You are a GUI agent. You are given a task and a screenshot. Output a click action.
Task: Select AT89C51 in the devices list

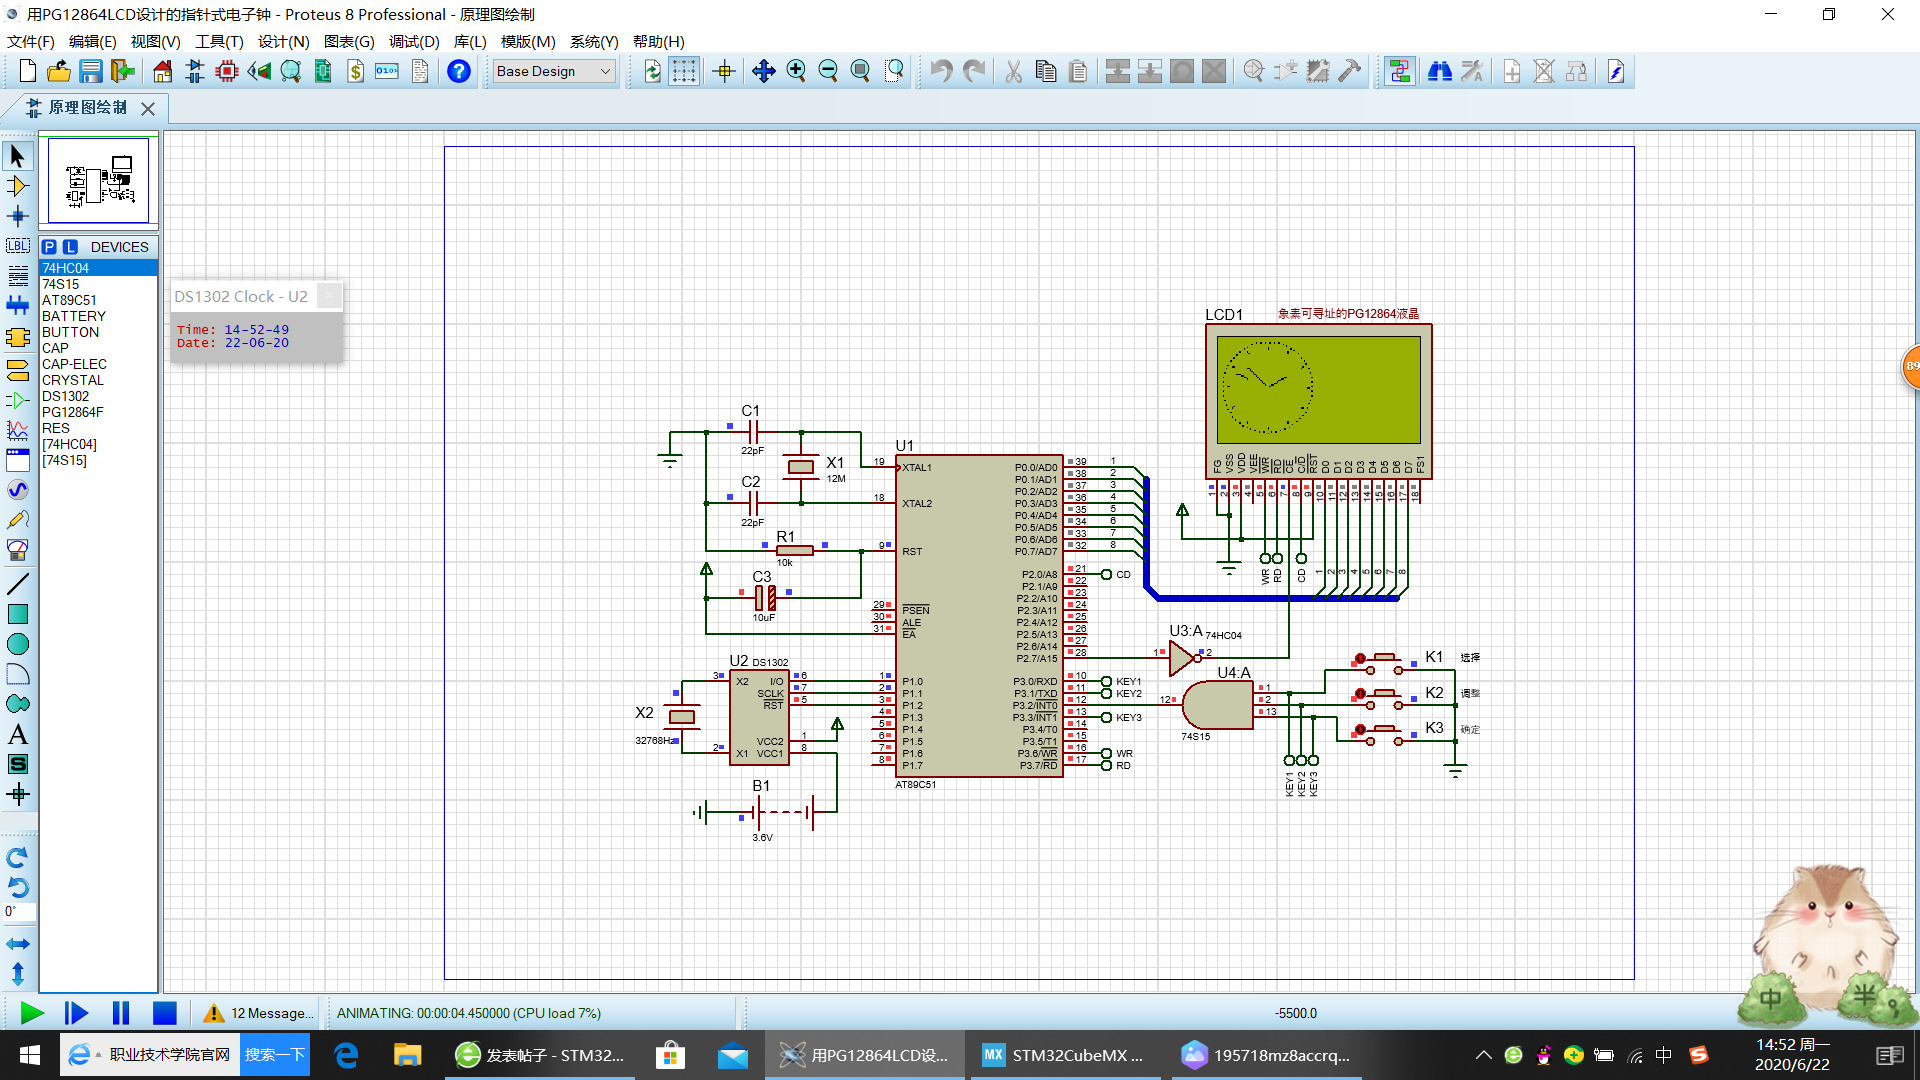98,300
